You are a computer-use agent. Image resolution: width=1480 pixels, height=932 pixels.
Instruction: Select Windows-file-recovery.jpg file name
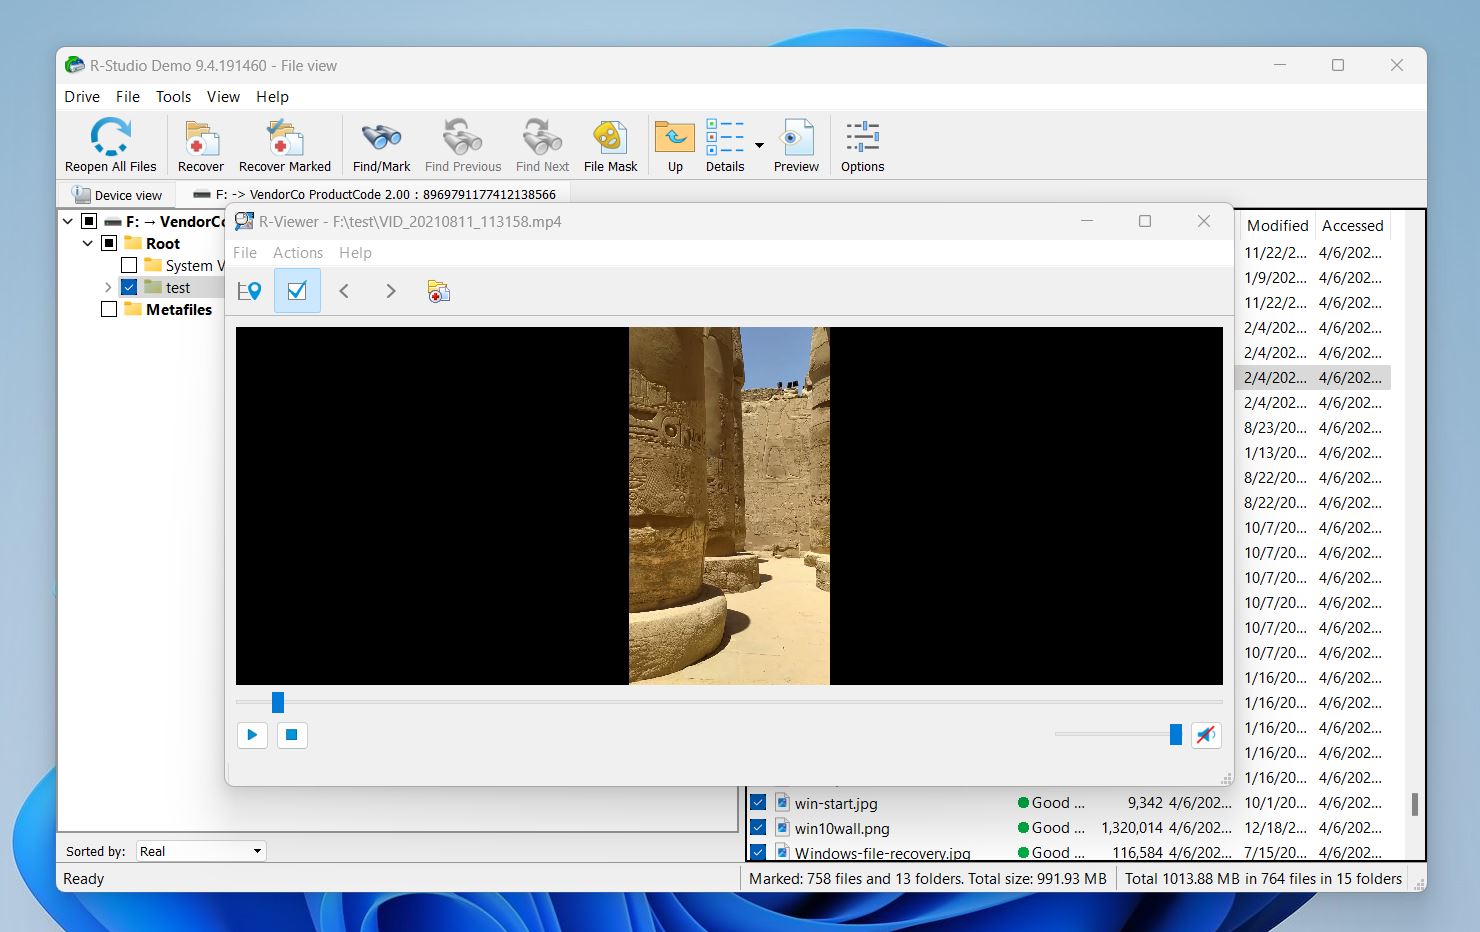click(x=883, y=853)
